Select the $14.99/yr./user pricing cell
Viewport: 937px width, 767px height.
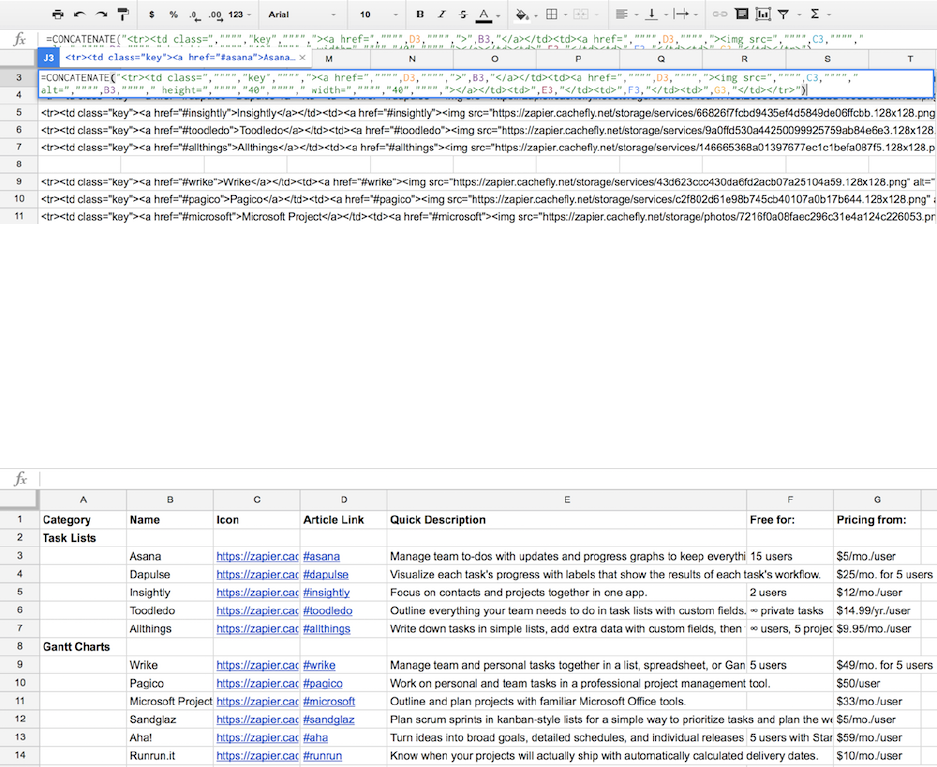[x=877, y=611]
